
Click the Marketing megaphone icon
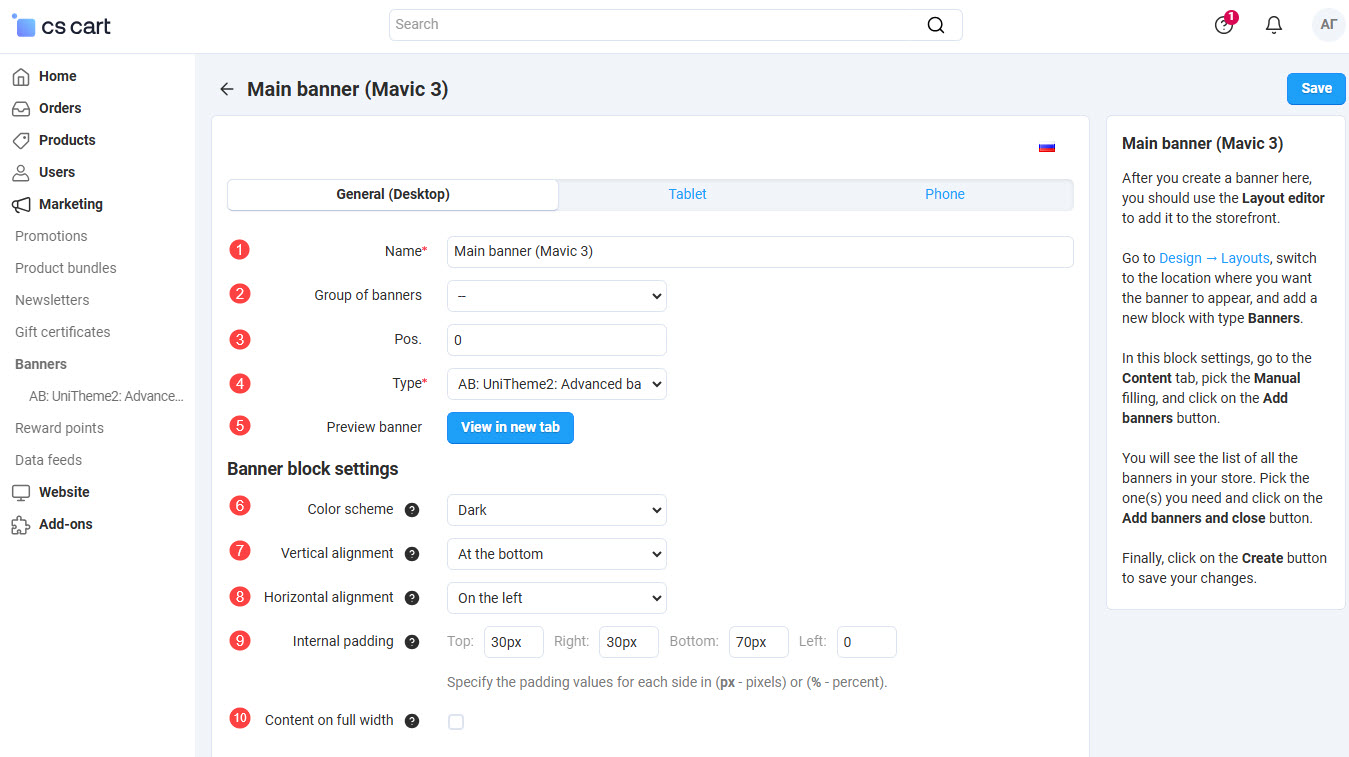21,204
